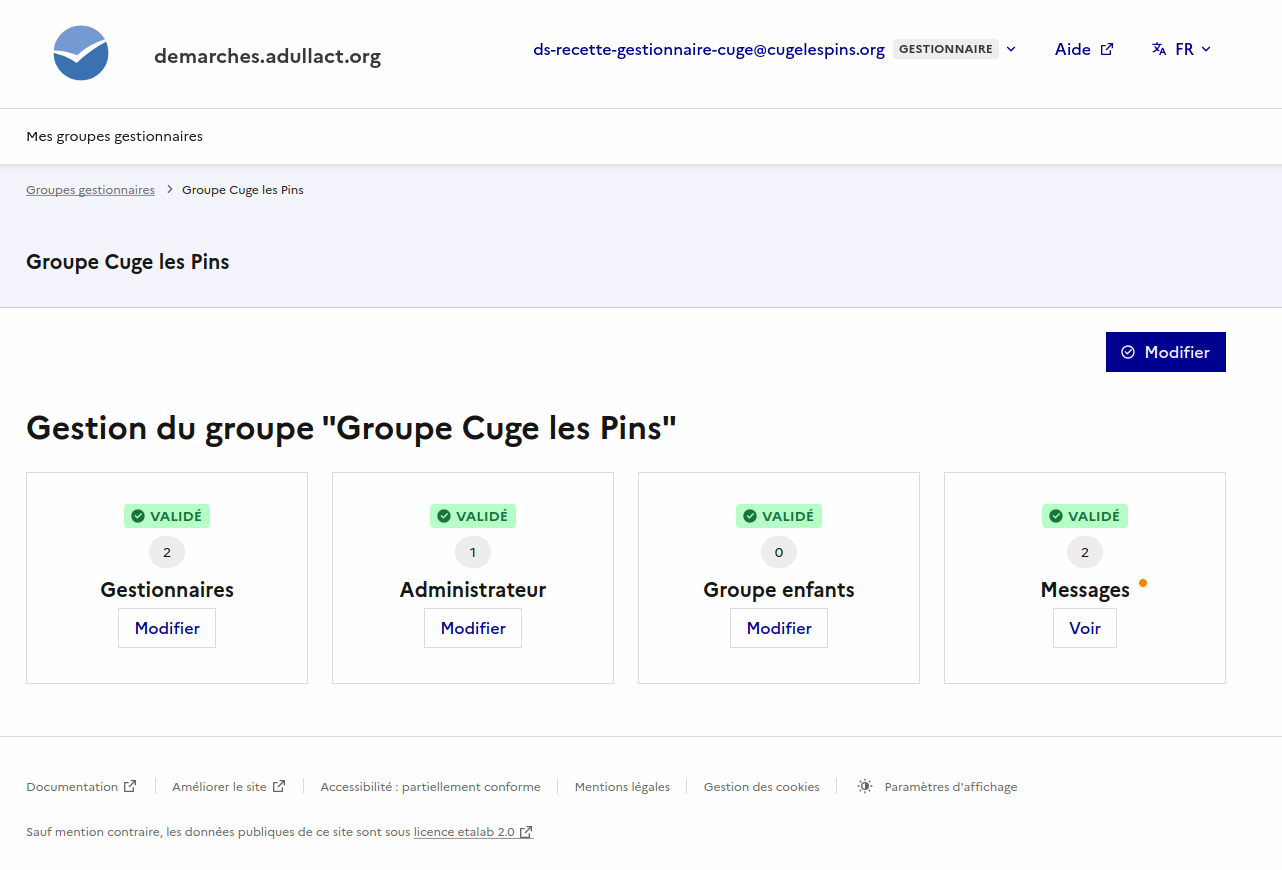Screen dimensions: 1282x870
Task: Click the display theme sun icon
Action: click(865, 786)
